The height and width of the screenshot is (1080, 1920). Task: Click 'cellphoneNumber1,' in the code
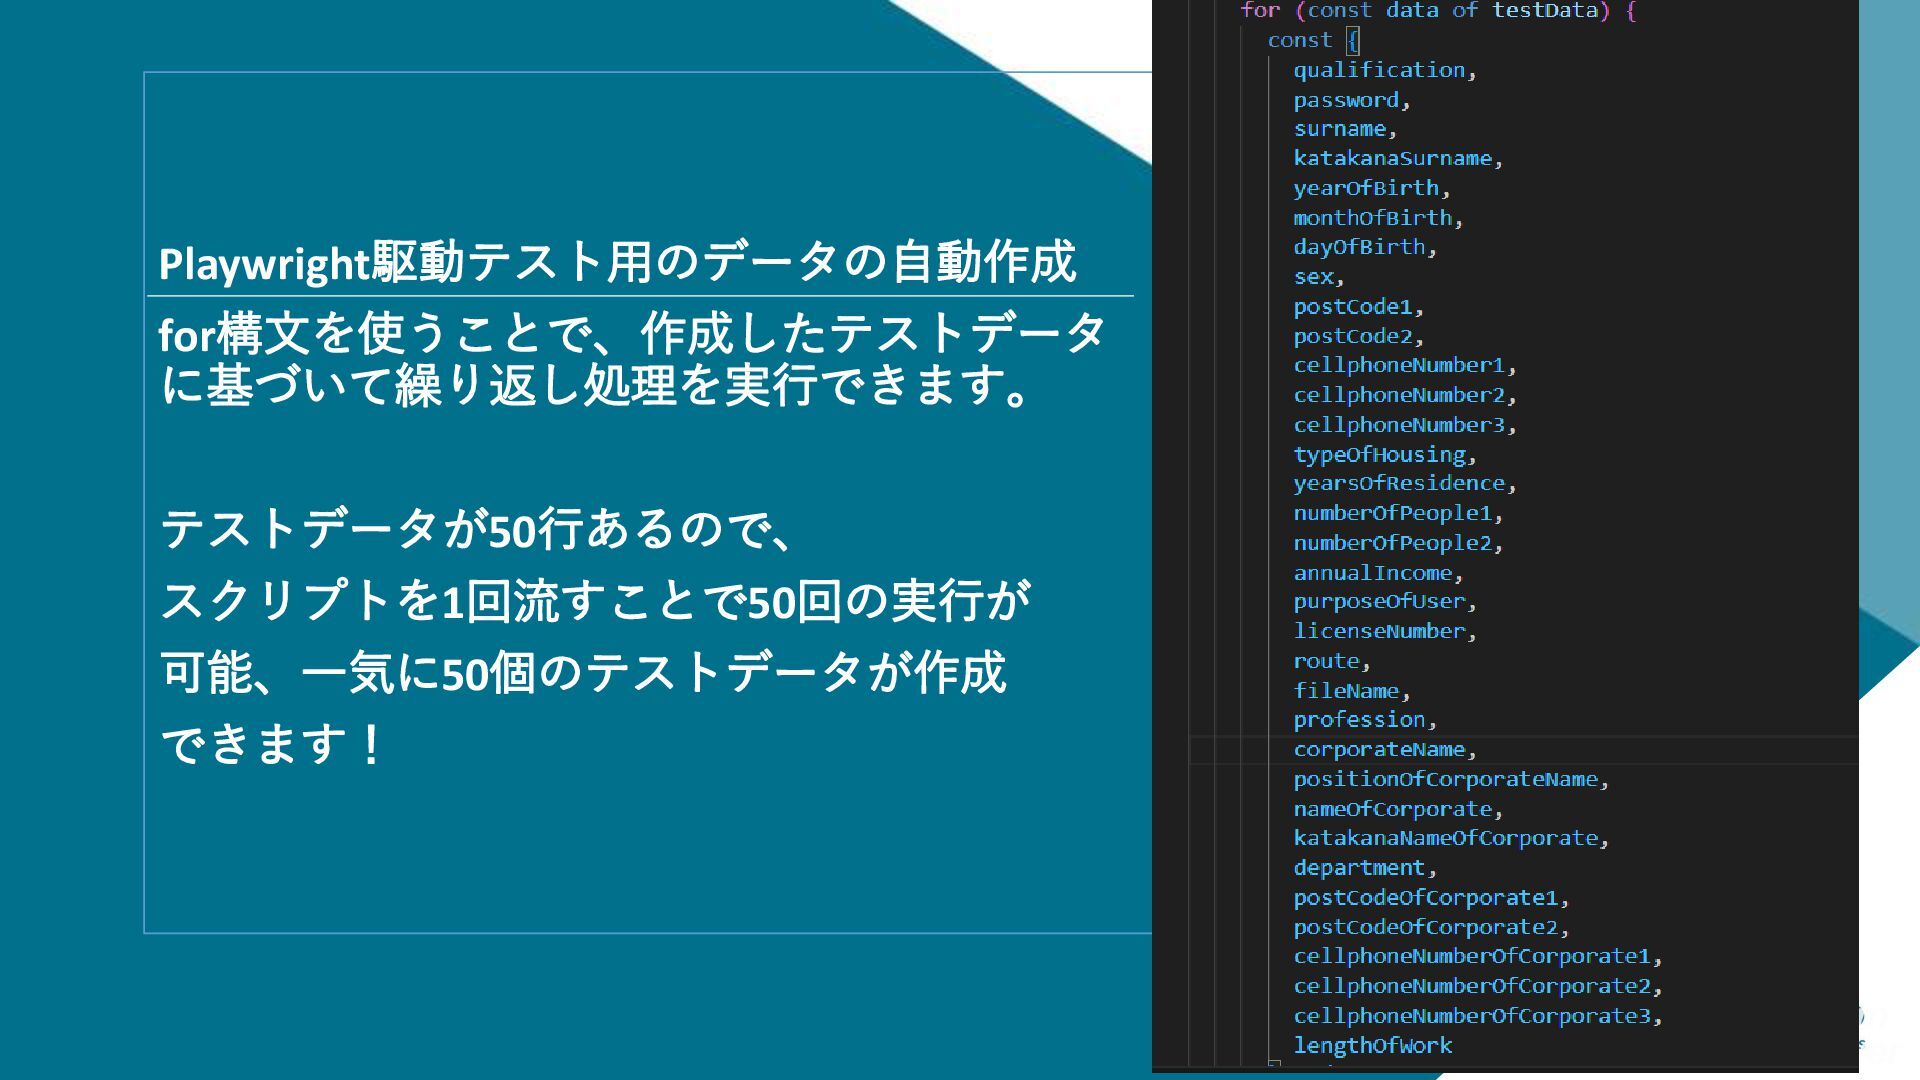click(1405, 365)
